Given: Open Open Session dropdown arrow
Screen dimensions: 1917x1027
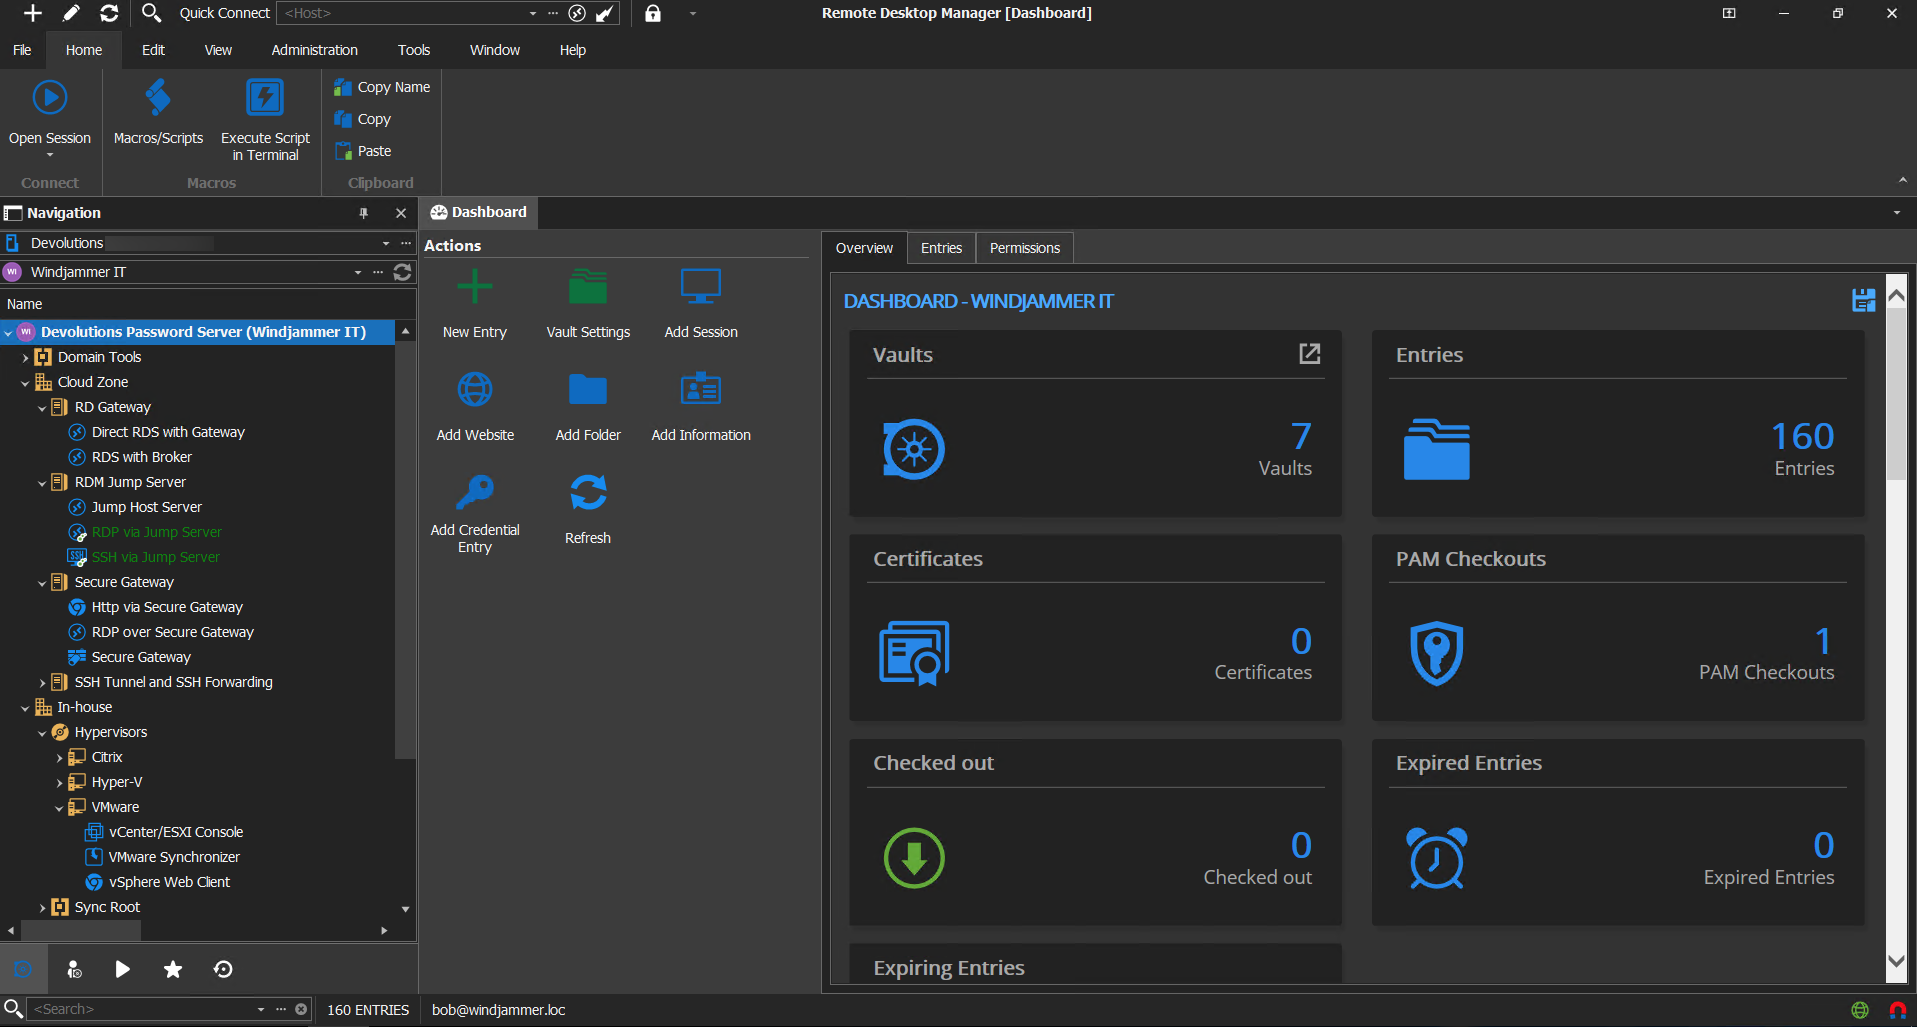Looking at the screenshot, I should [x=50, y=156].
